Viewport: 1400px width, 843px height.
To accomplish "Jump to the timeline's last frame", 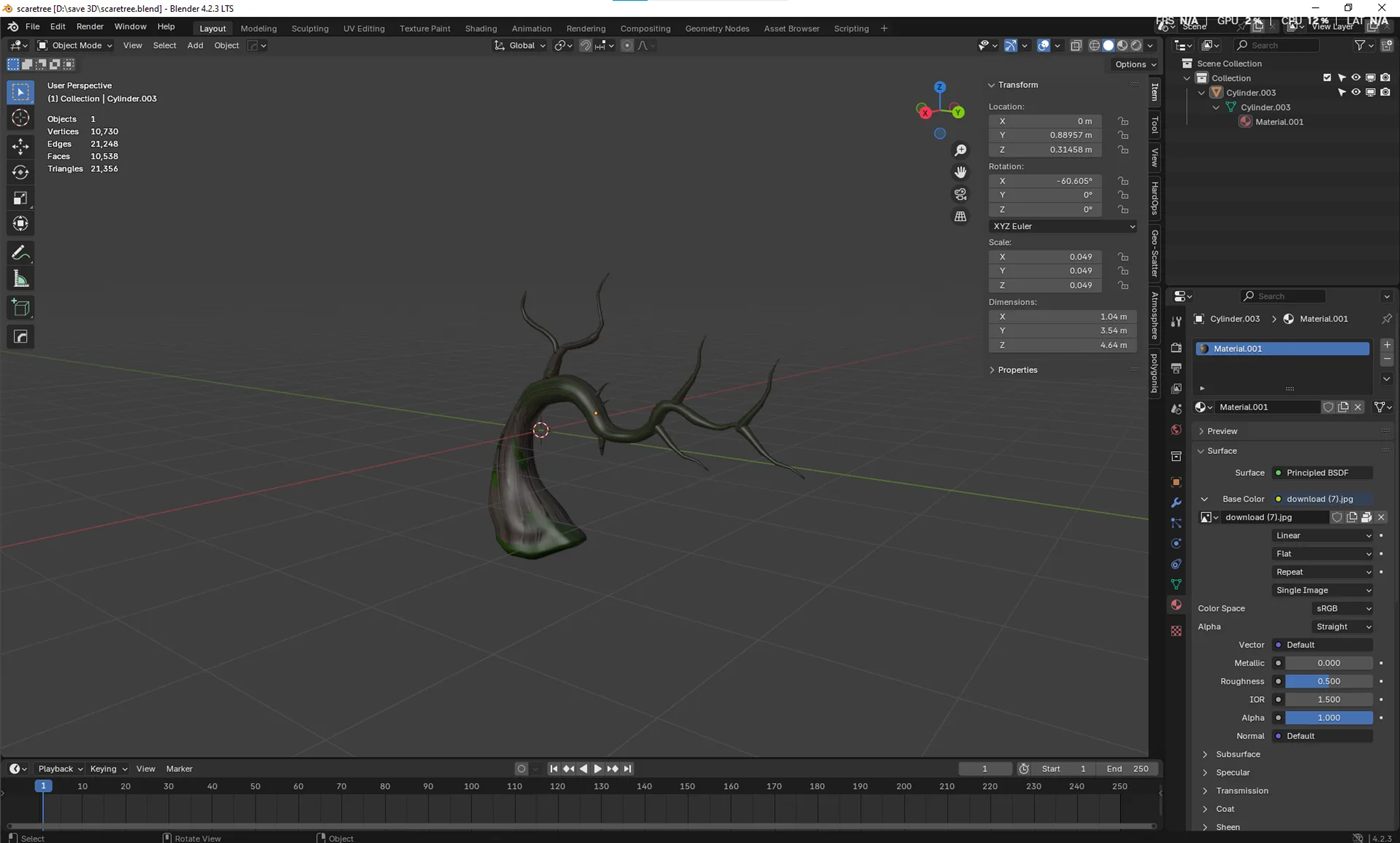I will (x=627, y=769).
